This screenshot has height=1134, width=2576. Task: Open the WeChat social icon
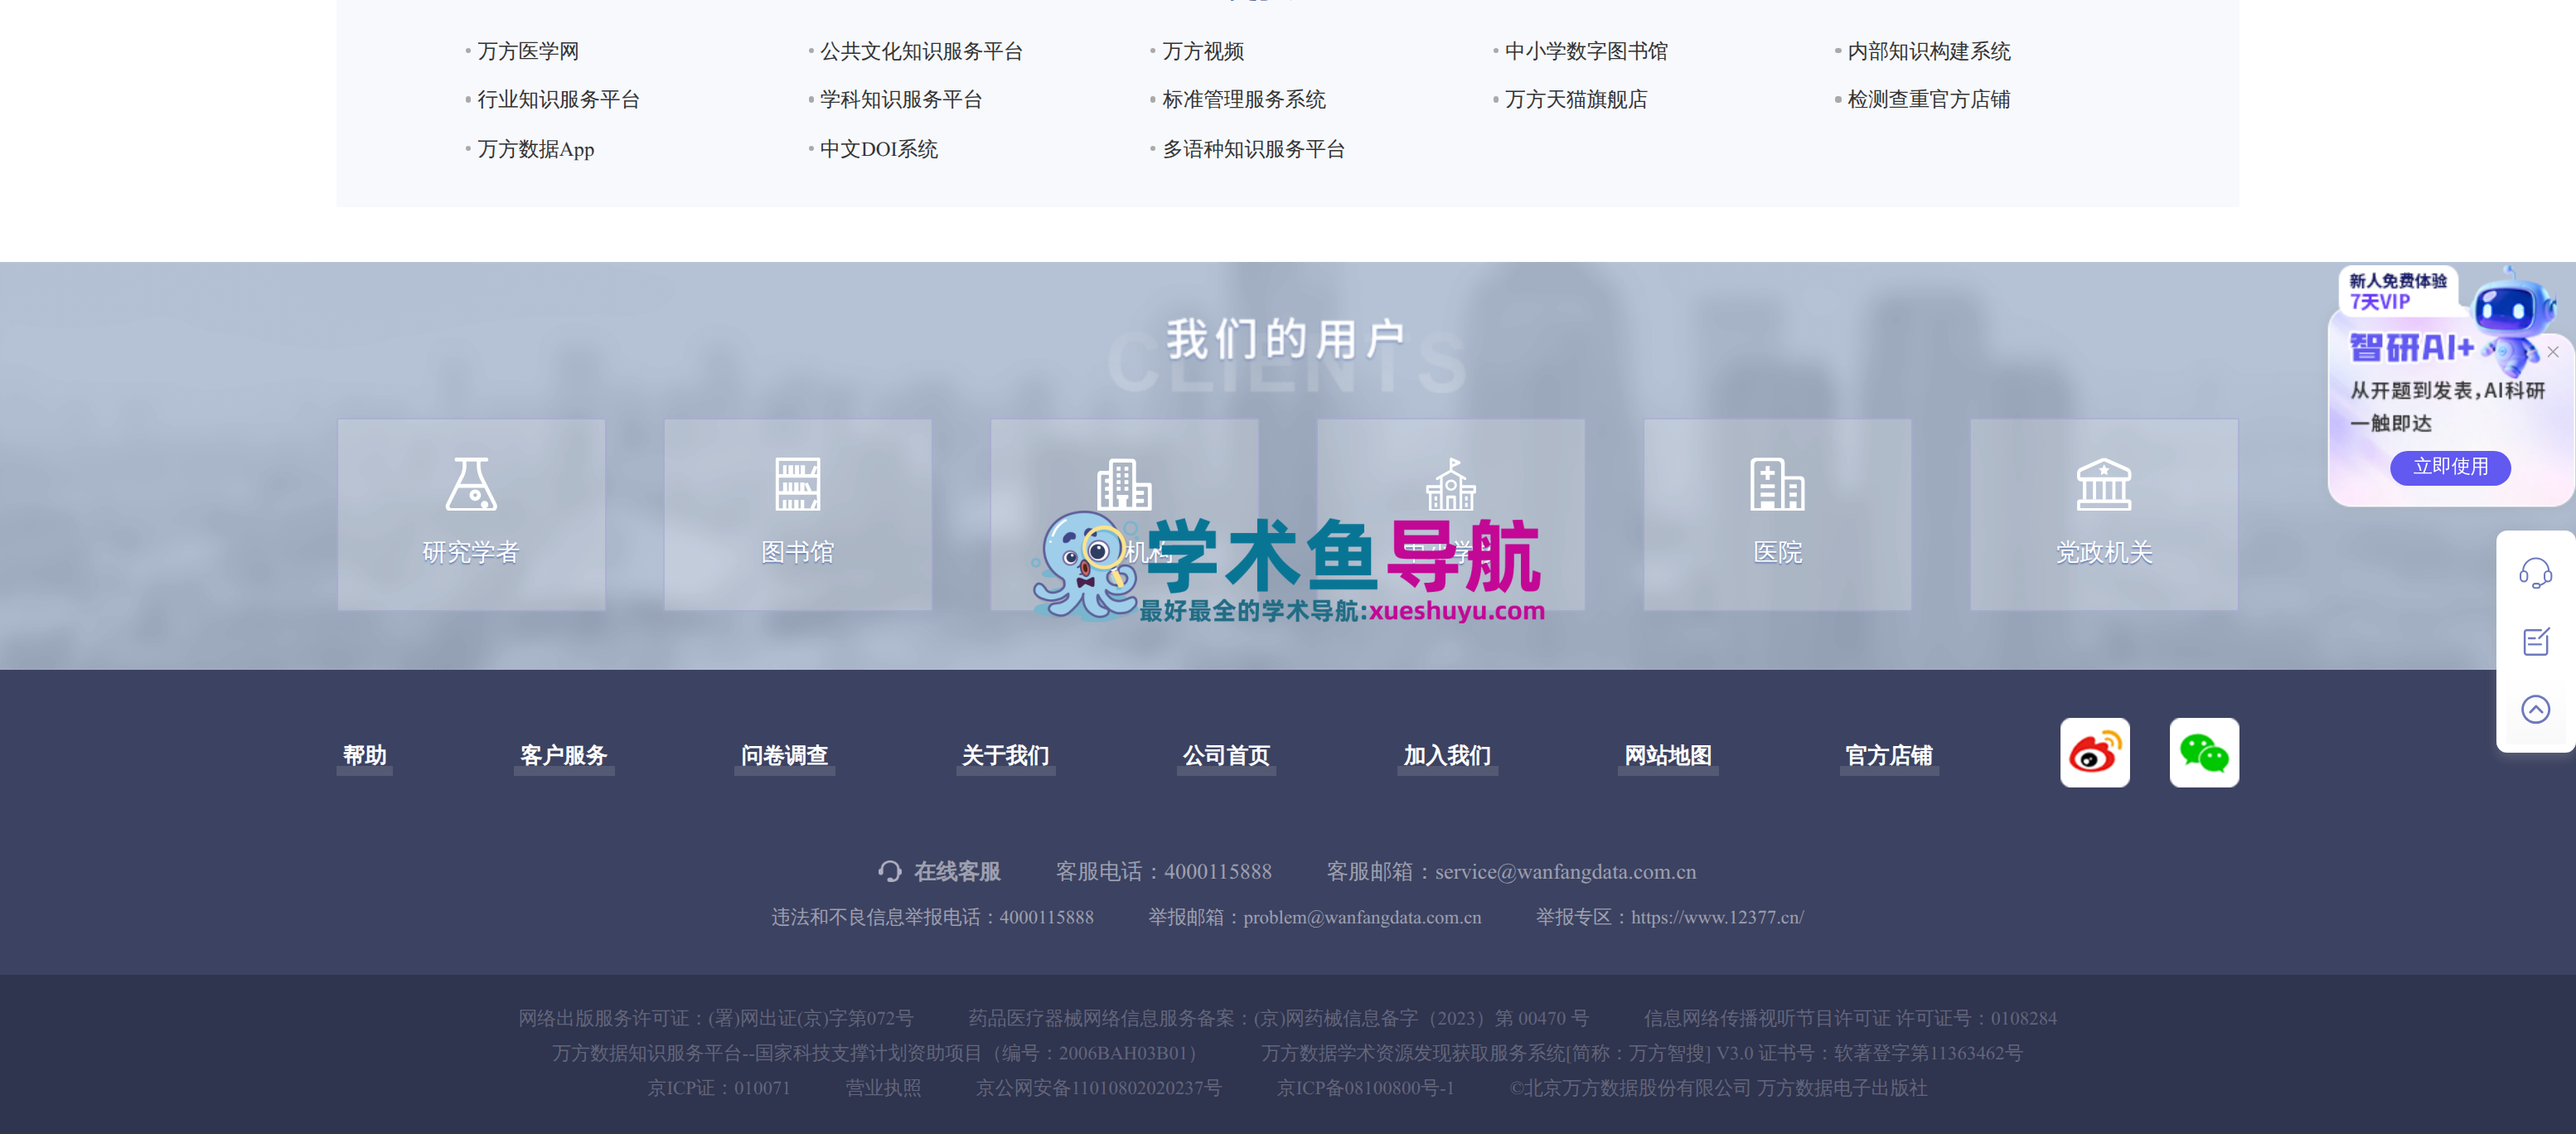(x=2203, y=752)
